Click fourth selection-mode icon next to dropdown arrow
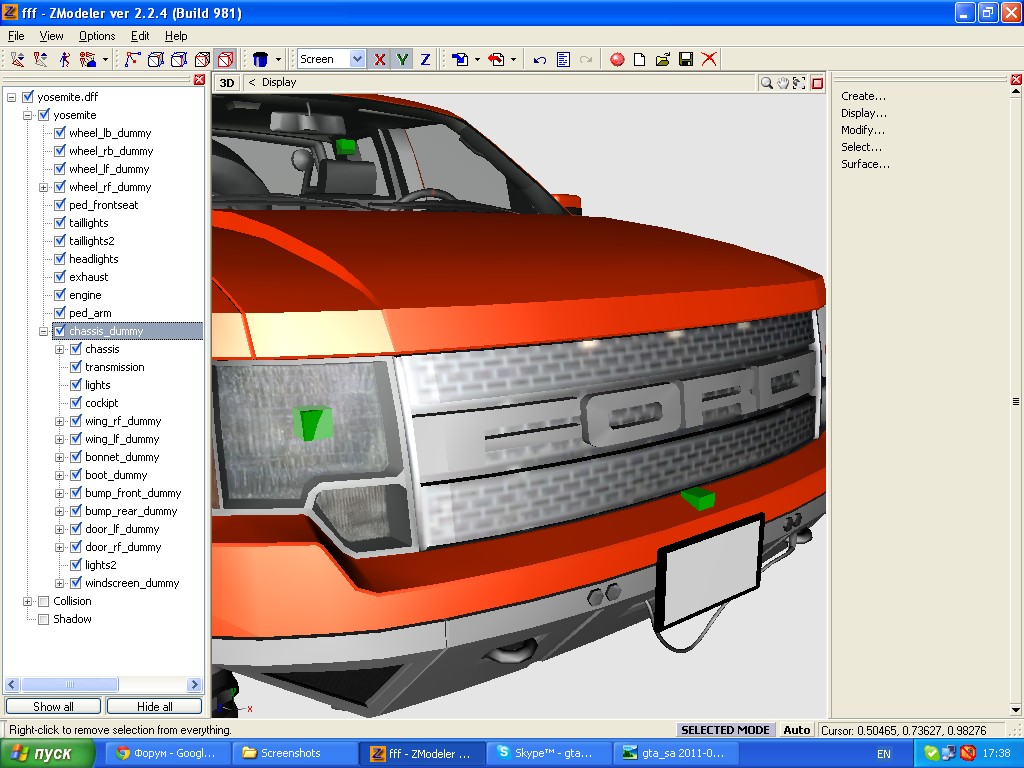The image size is (1024, 768). click(88, 59)
